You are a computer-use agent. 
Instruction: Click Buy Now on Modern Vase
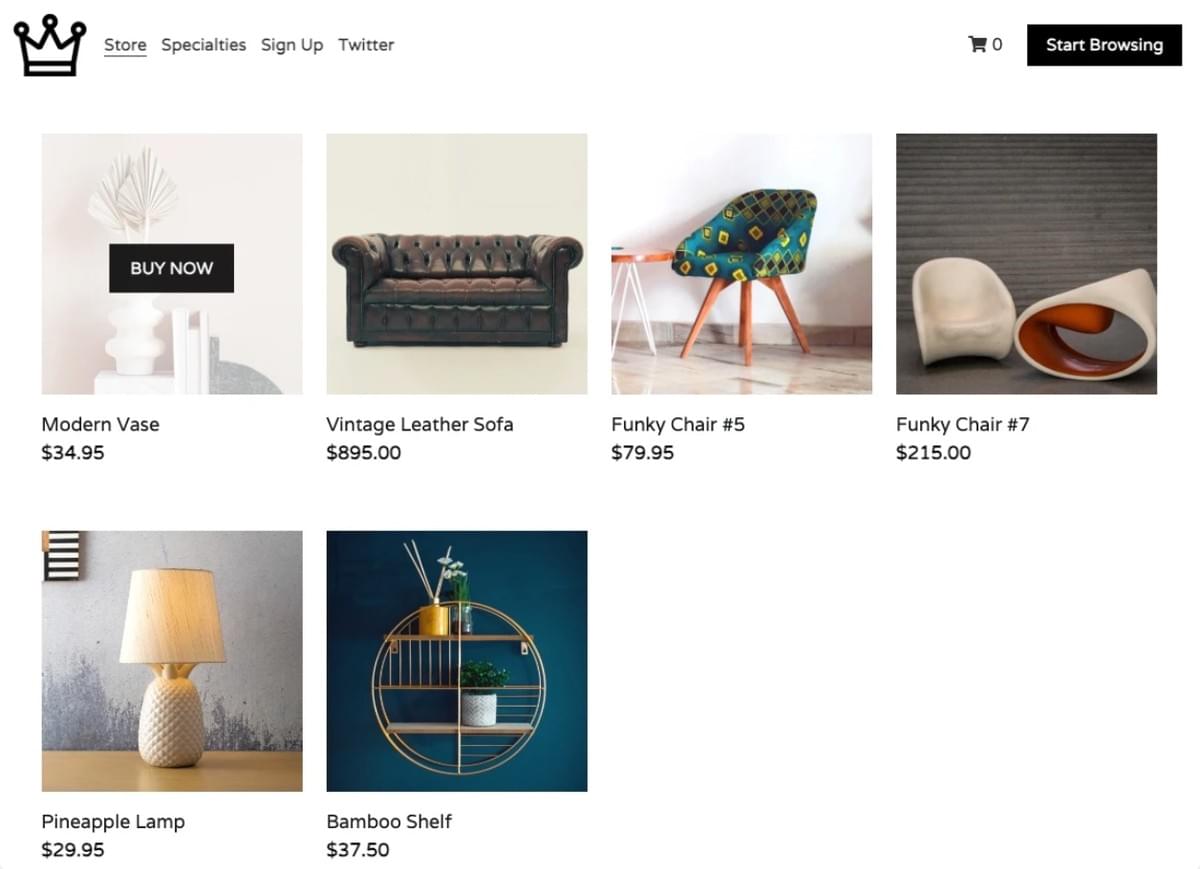[x=171, y=268]
